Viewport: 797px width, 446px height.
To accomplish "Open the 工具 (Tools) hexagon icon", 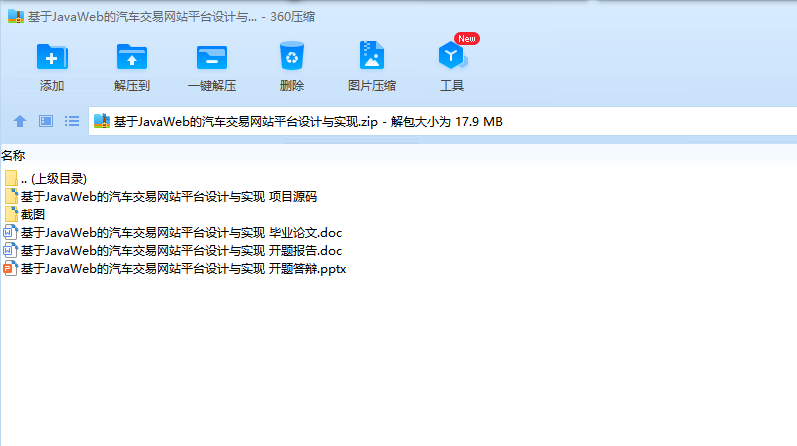I will 452,55.
